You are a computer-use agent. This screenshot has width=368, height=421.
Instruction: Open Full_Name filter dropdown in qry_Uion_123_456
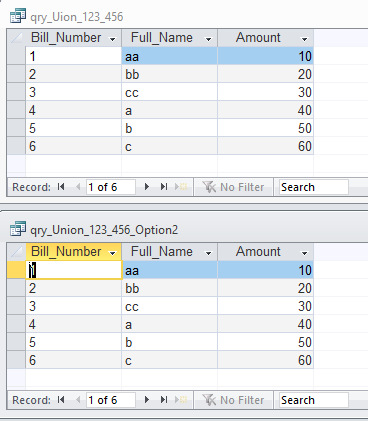(x=209, y=39)
